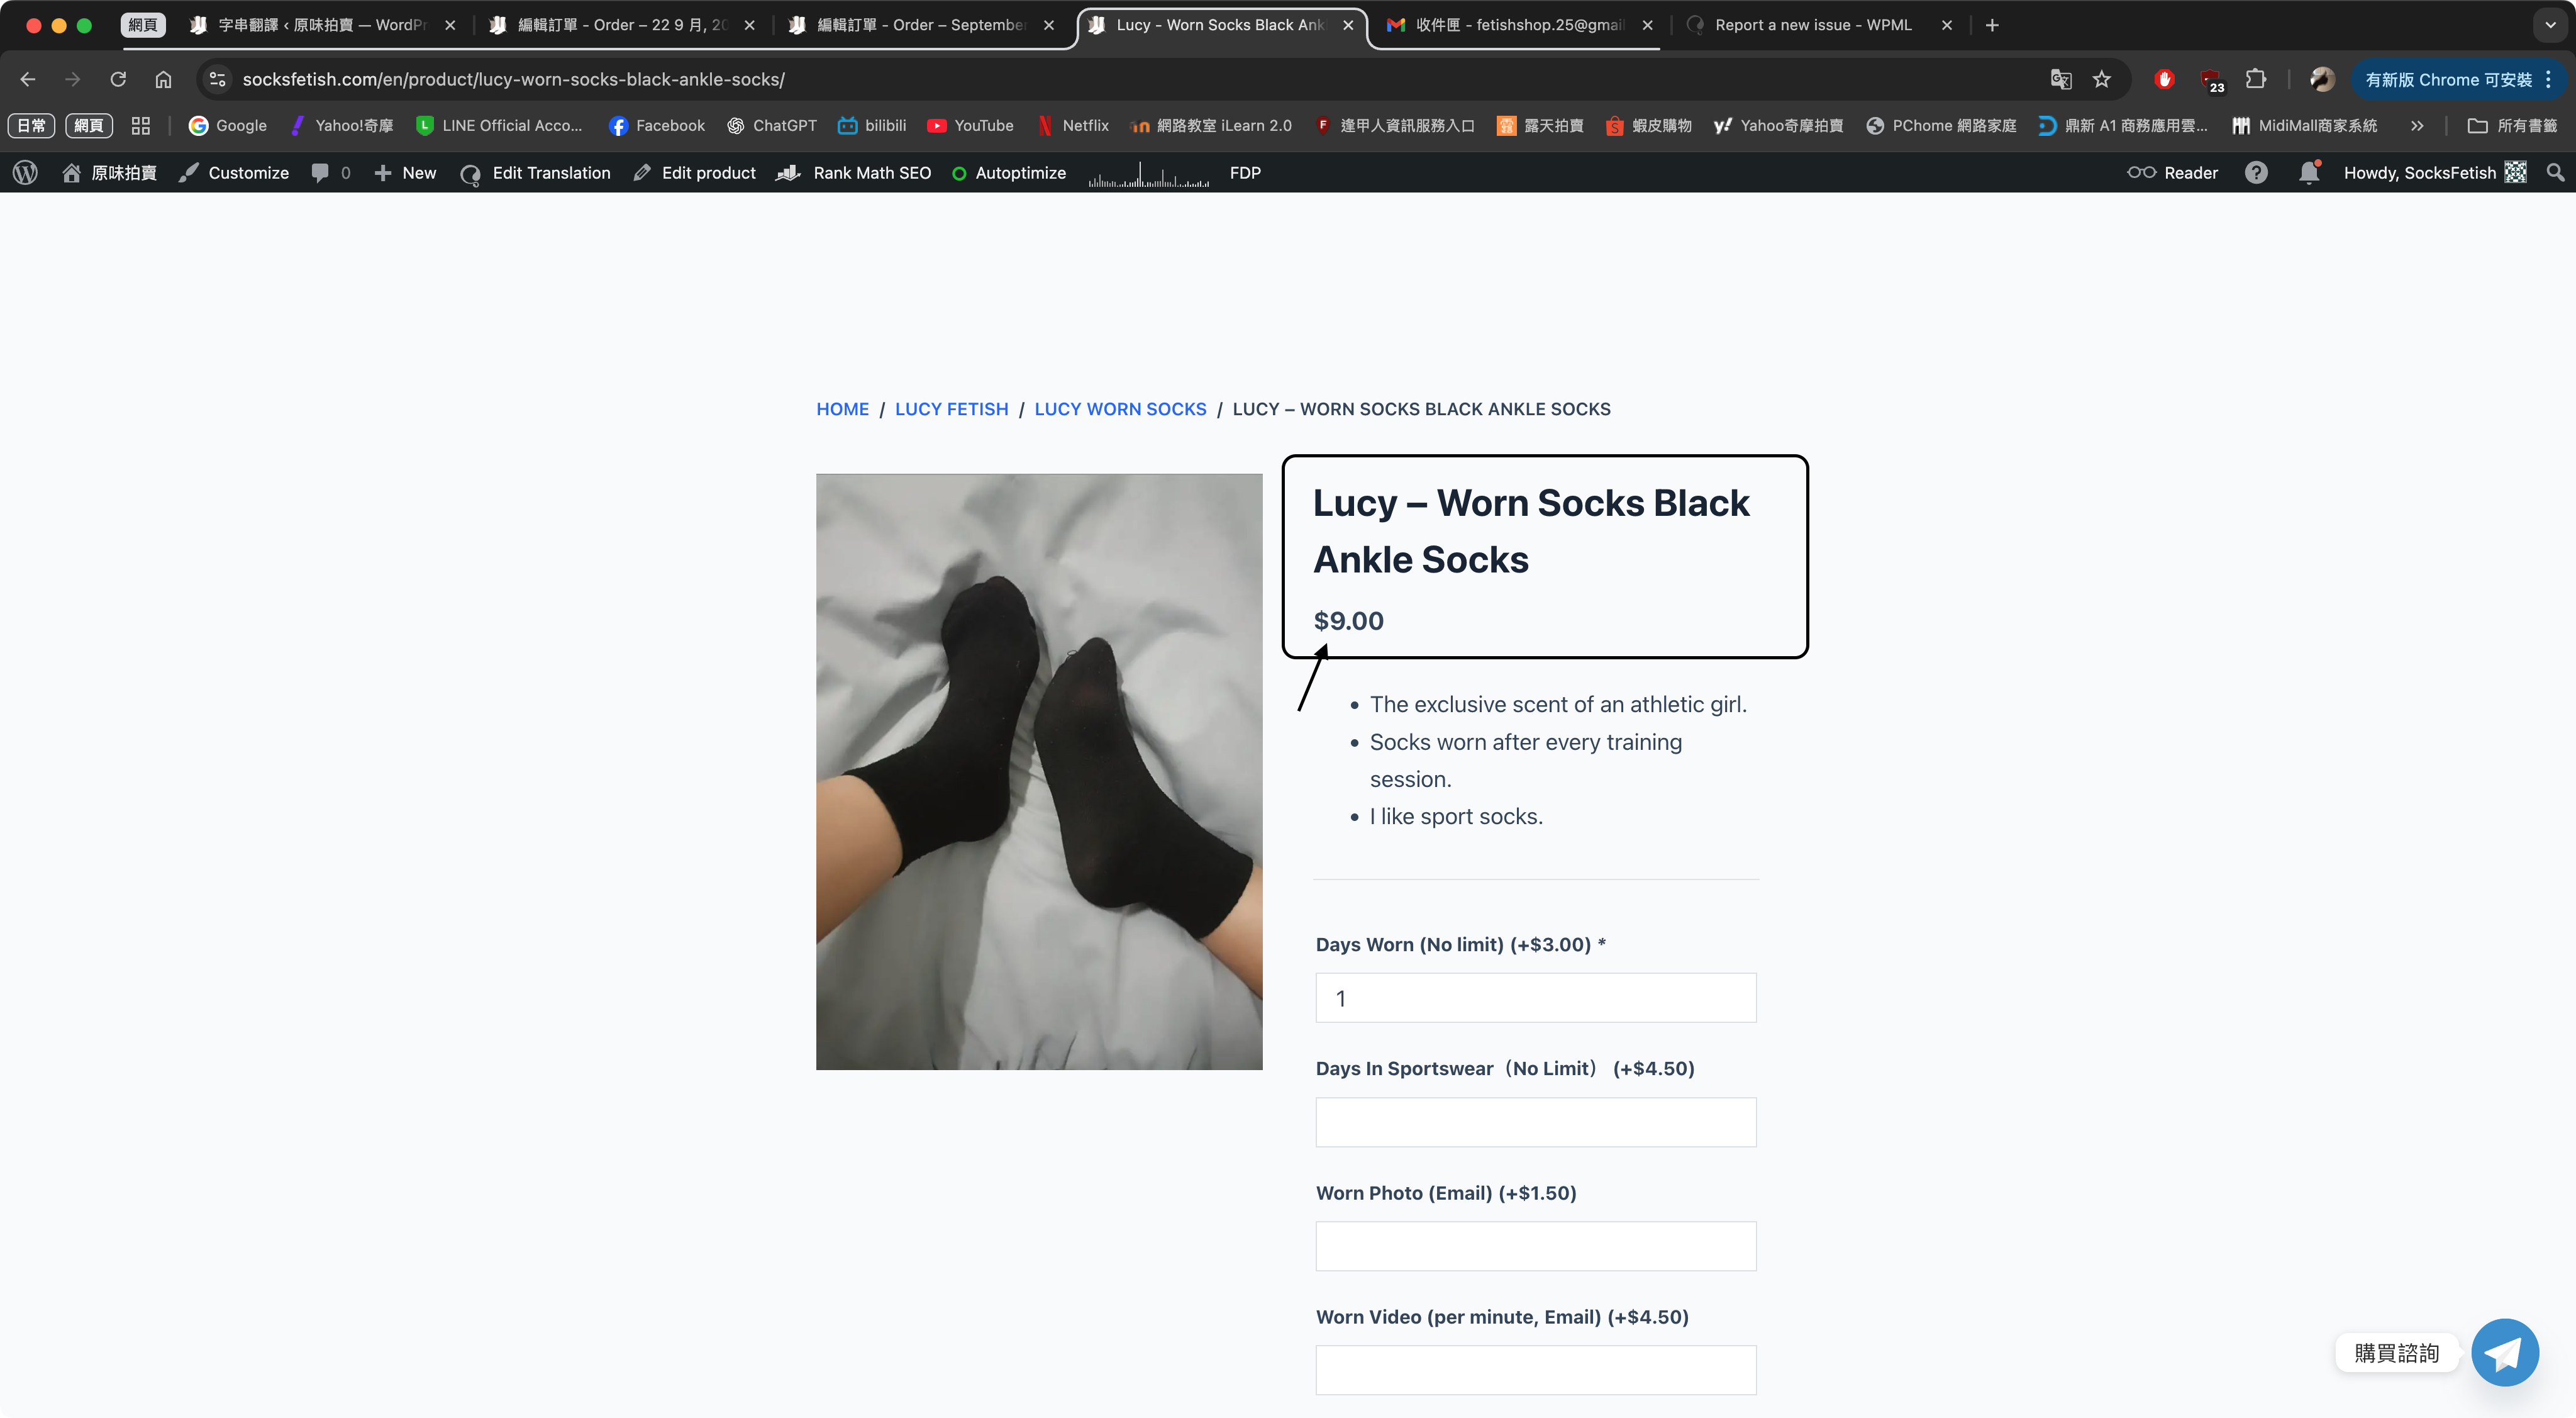This screenshot has width=2576, height=1418.
Task: Expand the bookmarks overflow chevron
Action: click(2417, 126)
